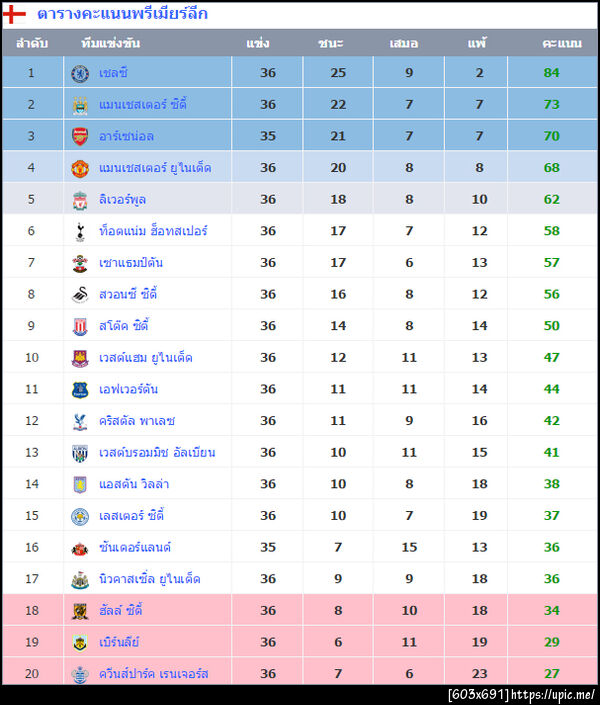This screenshot has width=600, height=705.
Task: Open the แอสตัน วิลล่า team link
Action: pos(133,484)
